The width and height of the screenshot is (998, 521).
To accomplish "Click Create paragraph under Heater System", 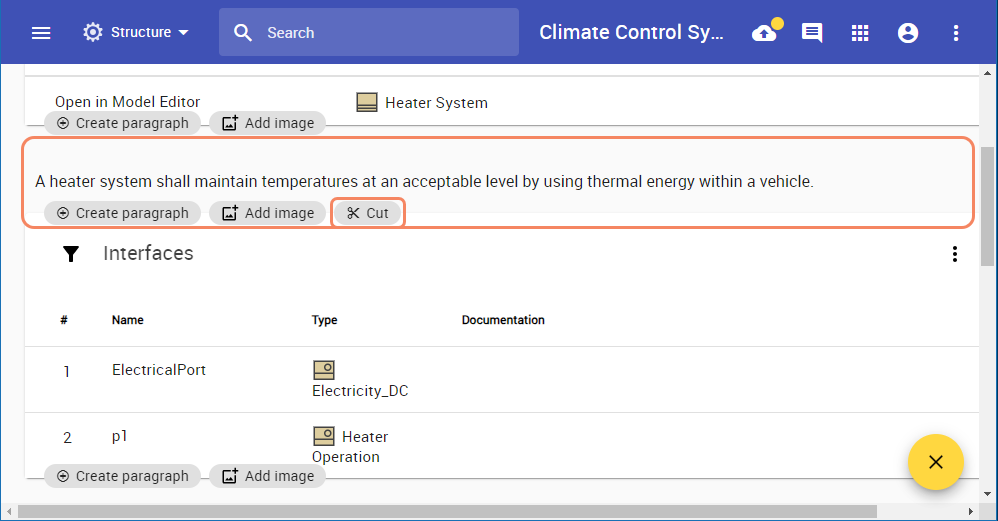I will (x=123, y=123).
